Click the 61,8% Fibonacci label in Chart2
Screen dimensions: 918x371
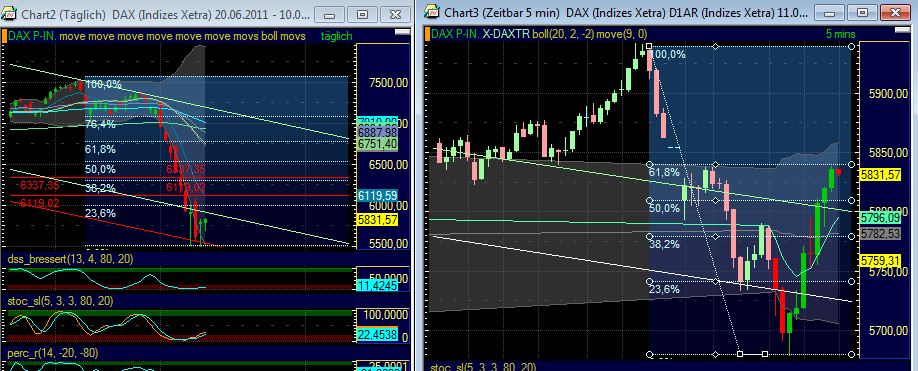point(100,149)
